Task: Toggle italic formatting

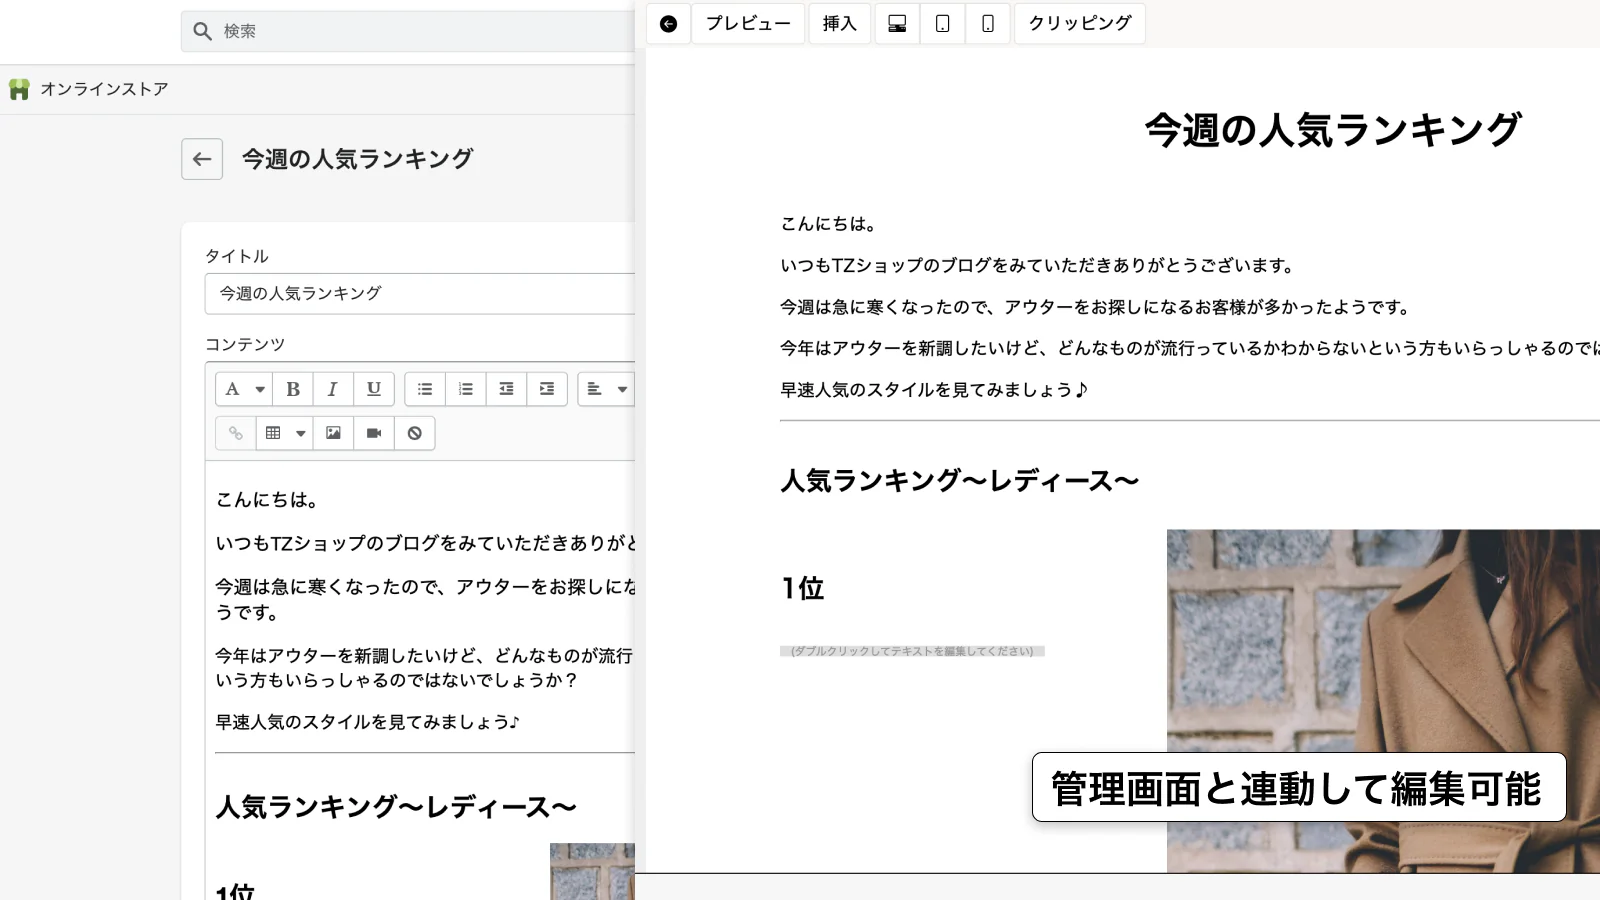Action: pos(333,389)
